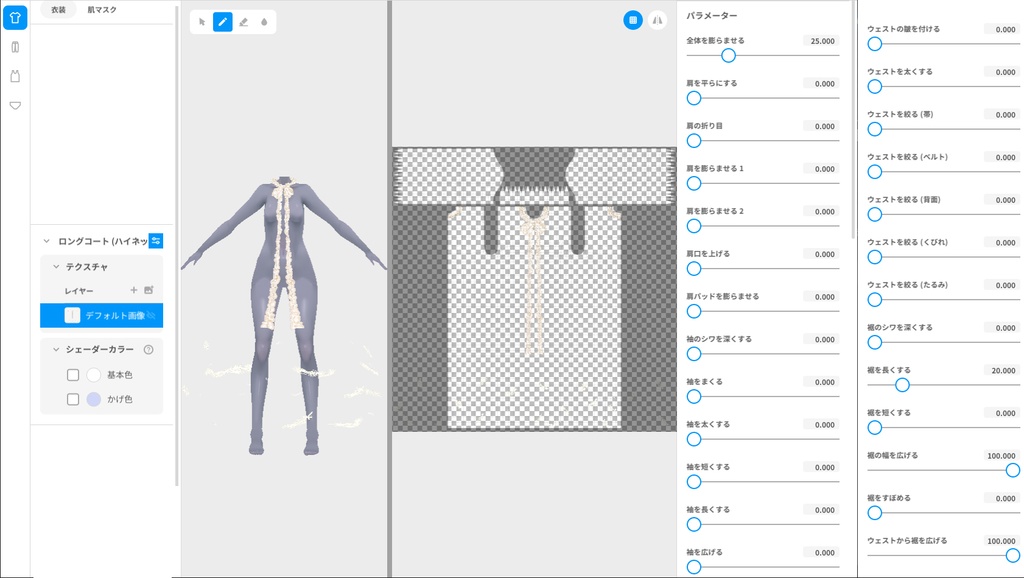The height and width of the screenshot is (578, 1024).
Task: Switch to the 肌マスク tab
Action: tap(102, 10)
